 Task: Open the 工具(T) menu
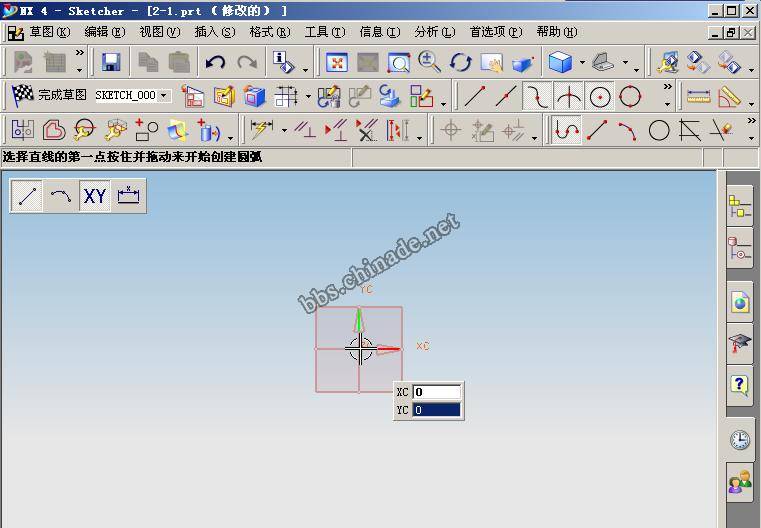[x=325, y=32]
